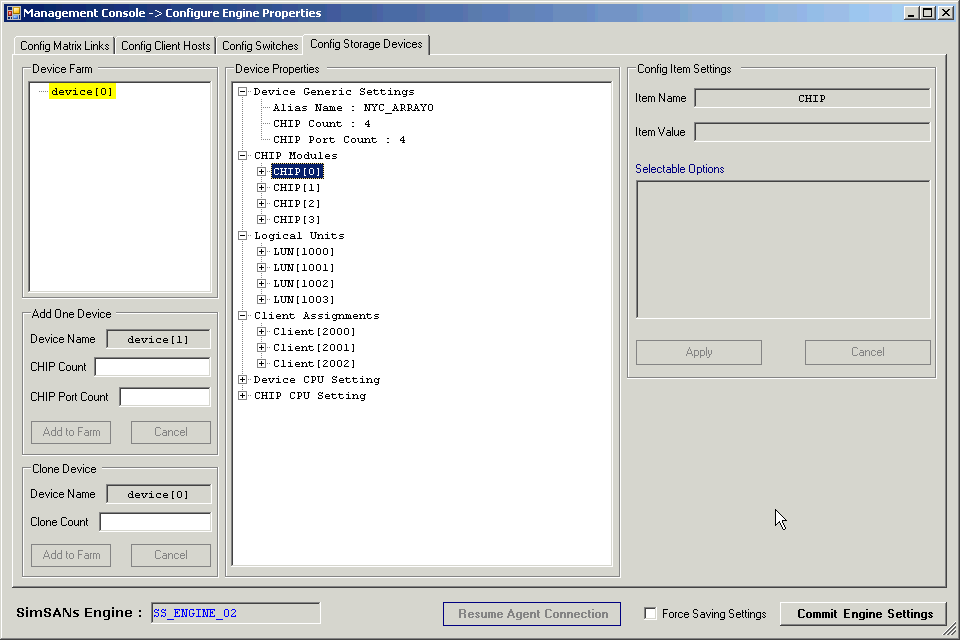Expand the CHIP[1] node
This screenshot has height=640, width=960.
261,187
